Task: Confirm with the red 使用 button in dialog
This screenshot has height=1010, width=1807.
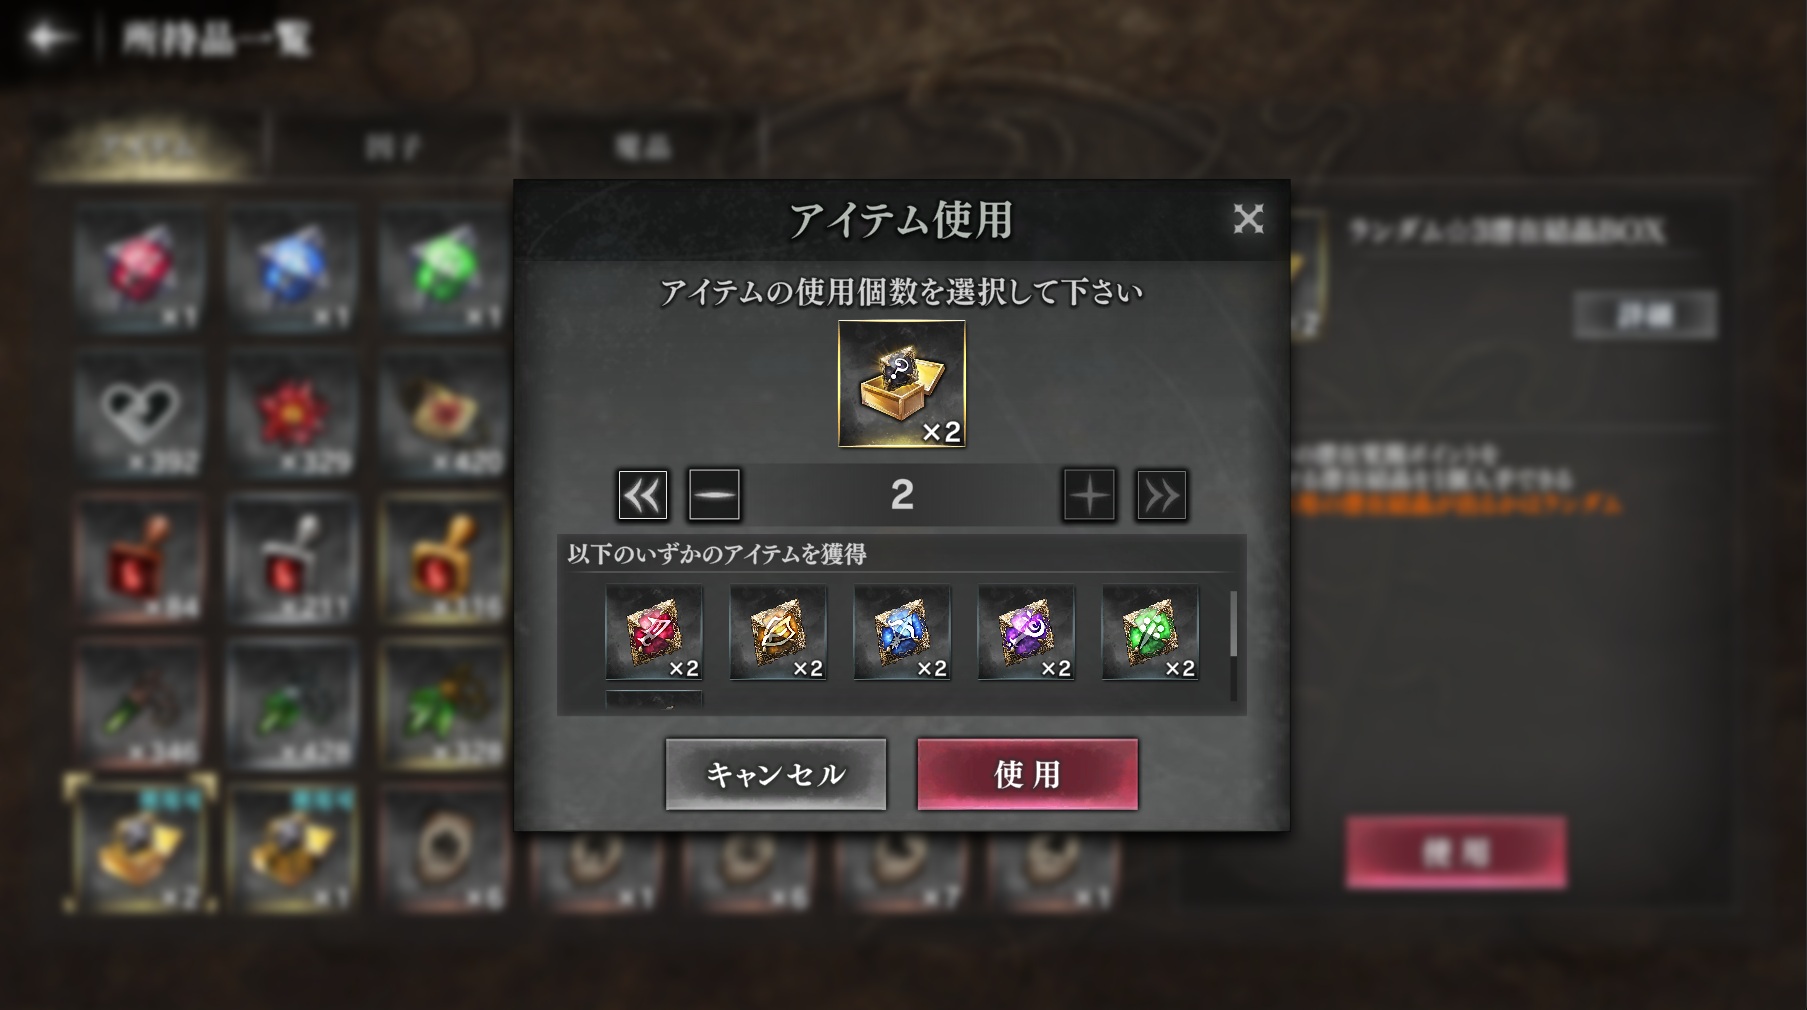Action: pos(1027,774)
